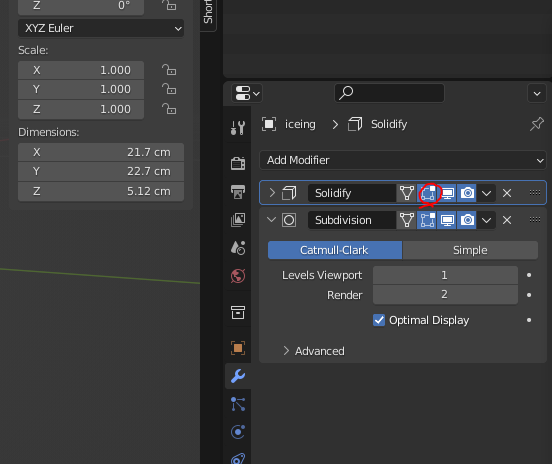Click Dimensions Z 5.12 cm field
Screen dimensions: 552x464
(101, 191)
